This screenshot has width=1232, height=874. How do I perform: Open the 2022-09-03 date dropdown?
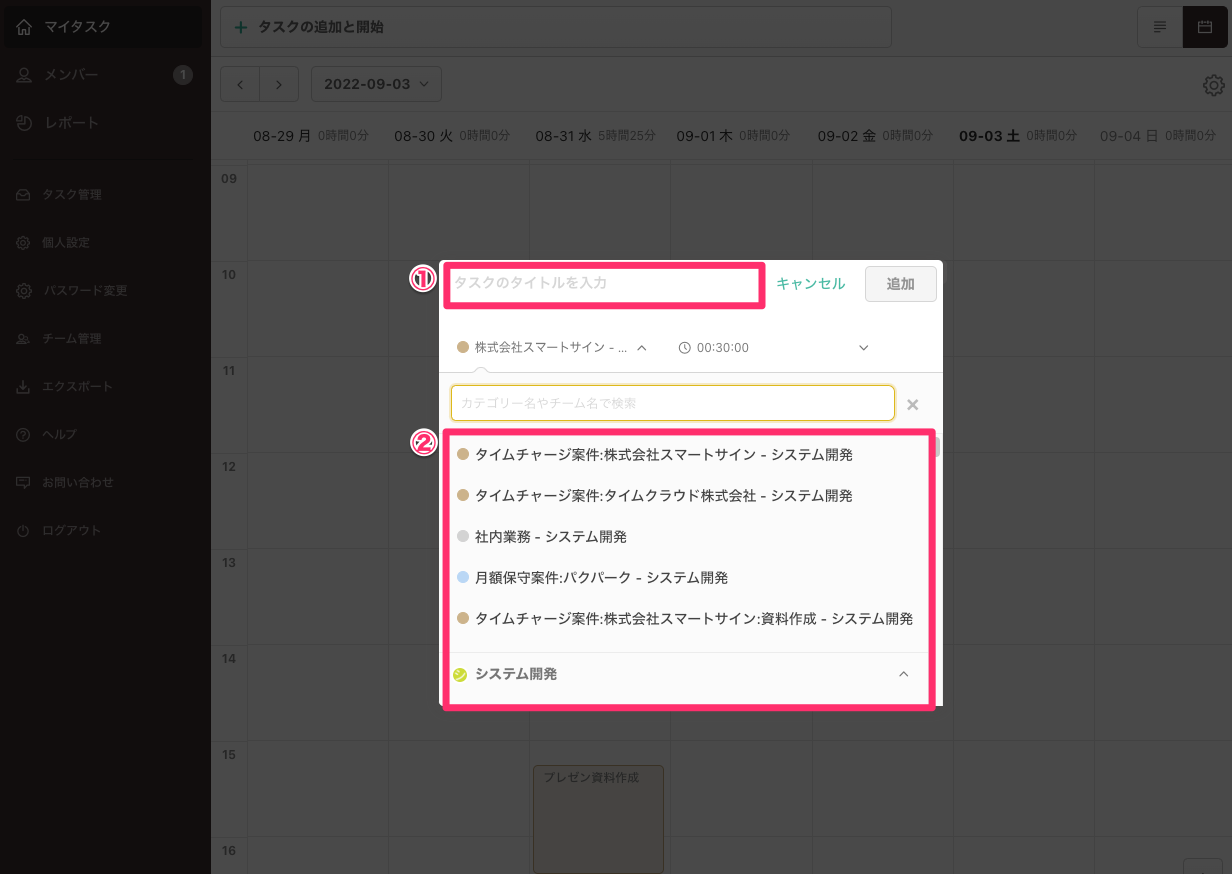376,84
